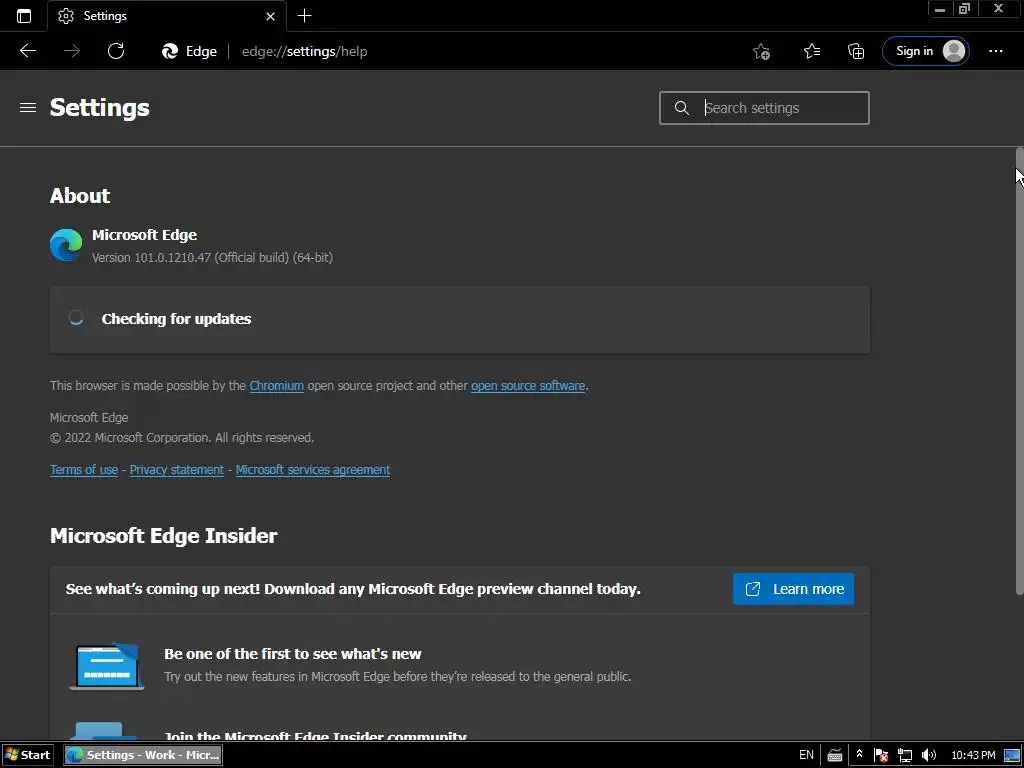Open the Settings and more menu
This screenshot has width=1024, height=768.
tap(996, 51)
